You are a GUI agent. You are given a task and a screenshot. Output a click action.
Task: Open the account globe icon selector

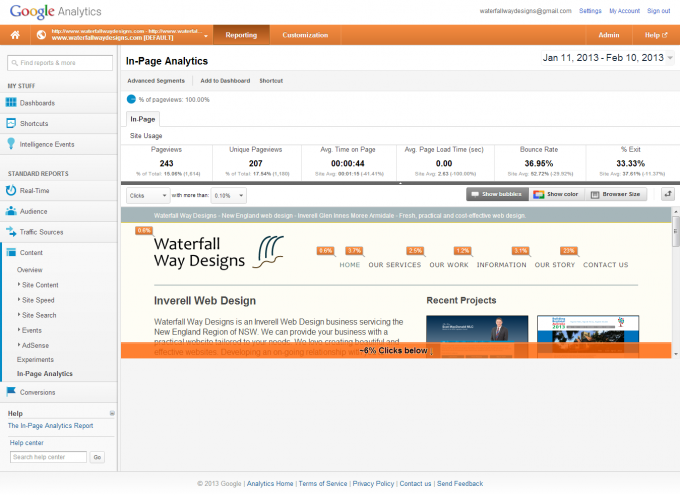coord(41,35)
